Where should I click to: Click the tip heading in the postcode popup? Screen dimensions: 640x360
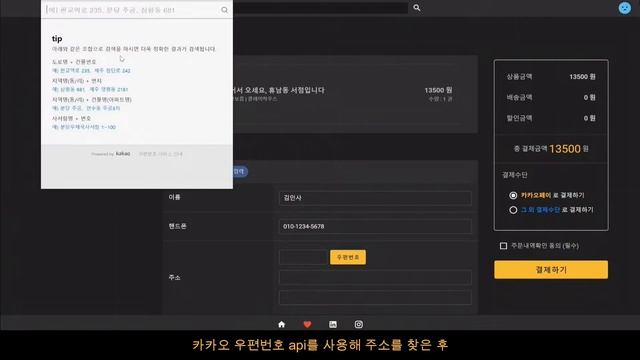click(x=57, y=39)
